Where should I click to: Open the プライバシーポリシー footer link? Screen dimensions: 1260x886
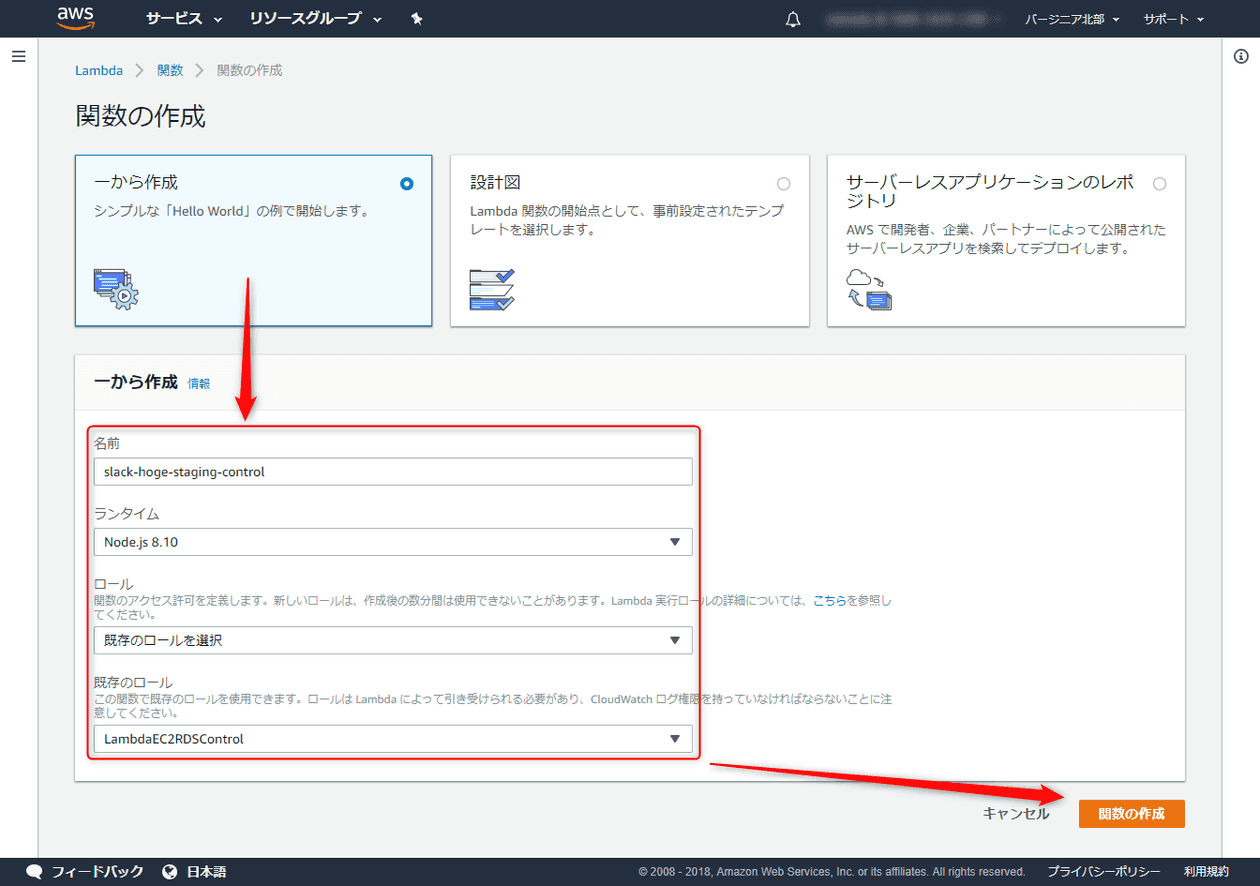[x=1104, y=871]
